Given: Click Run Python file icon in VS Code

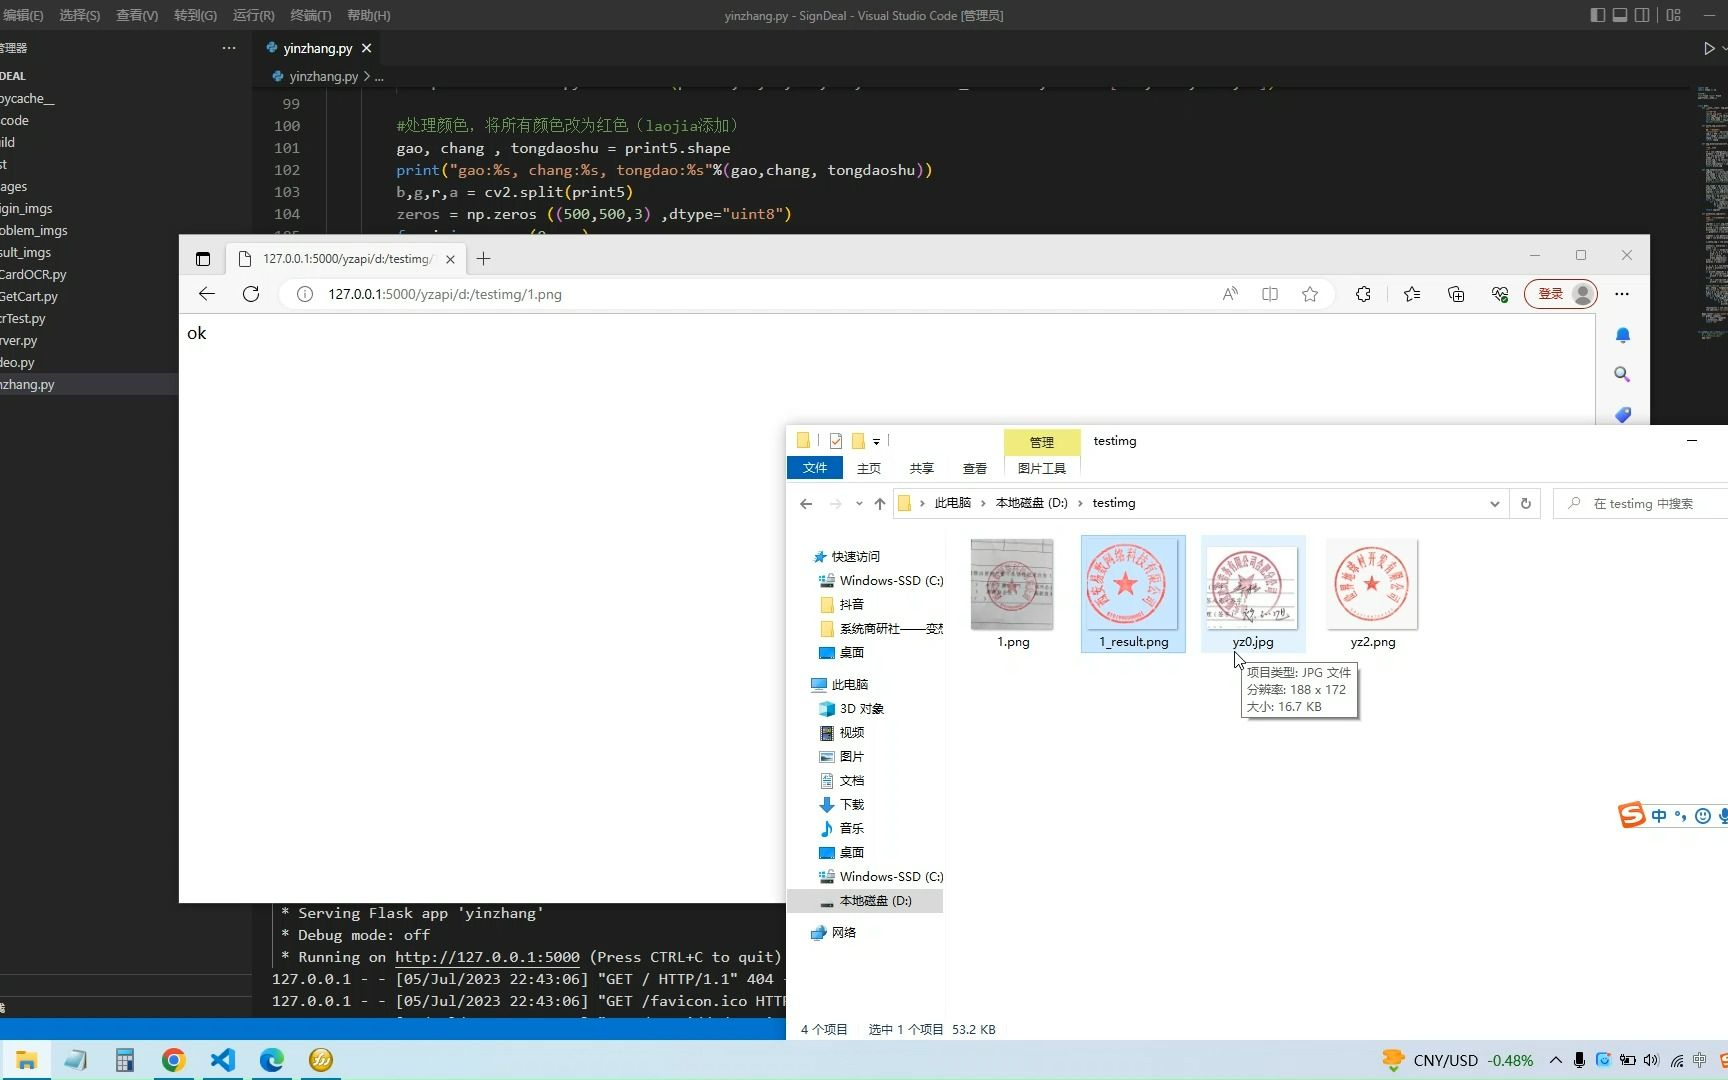Looking at the screenshot, I should [1709, 48].
